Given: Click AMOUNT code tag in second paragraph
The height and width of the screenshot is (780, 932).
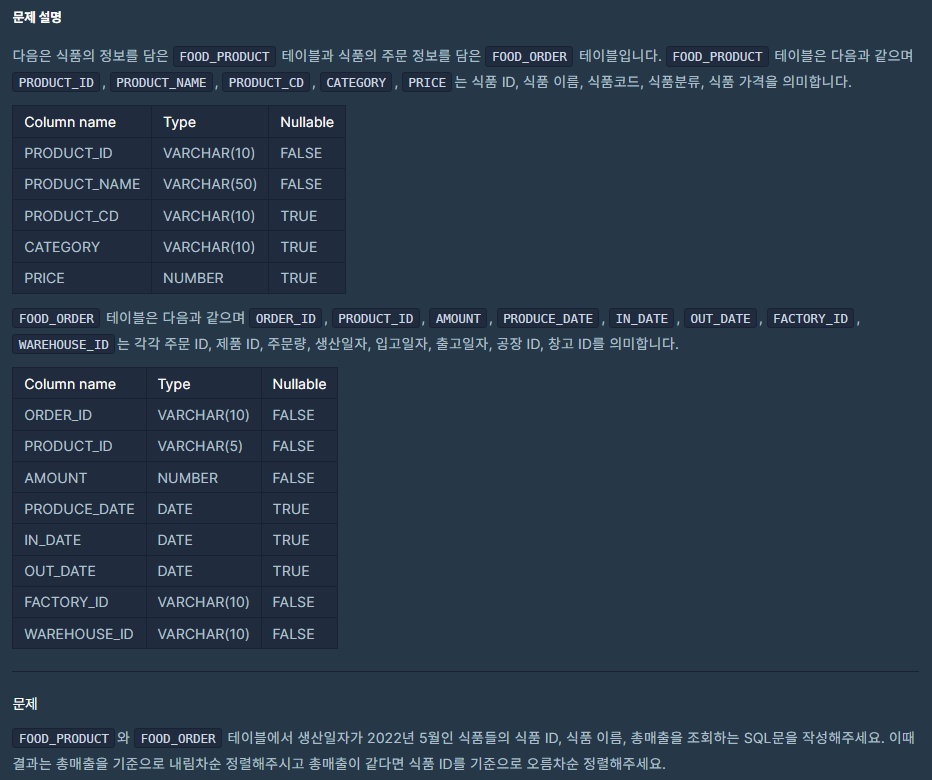Looking at the screenshot, I should coord(458,319).
